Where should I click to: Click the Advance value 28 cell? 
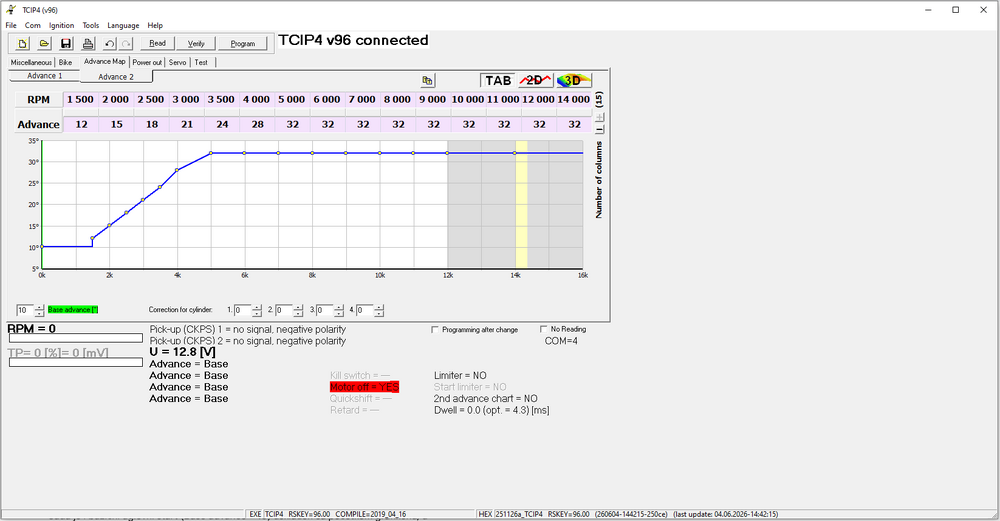(x=257, y=124)
